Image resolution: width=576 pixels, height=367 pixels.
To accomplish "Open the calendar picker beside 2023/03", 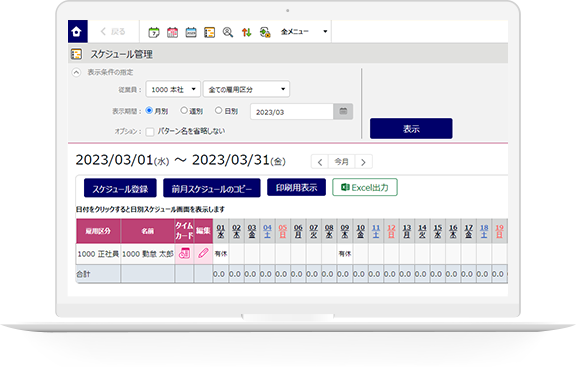I will coord(343,112).
